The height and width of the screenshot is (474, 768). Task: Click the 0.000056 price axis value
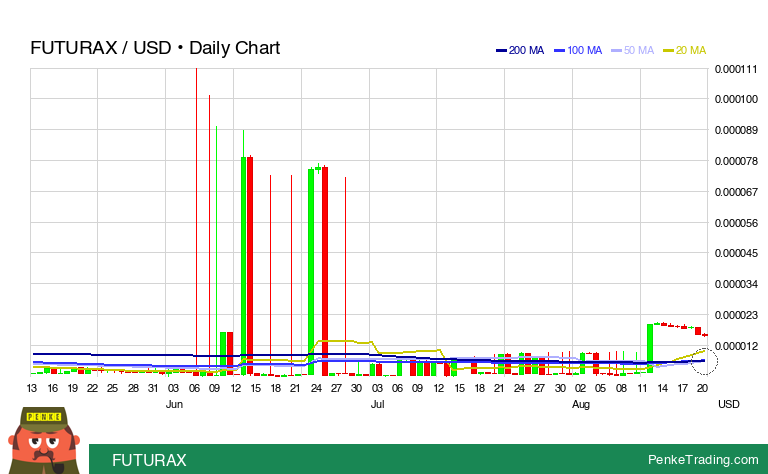tap(736, 223)
